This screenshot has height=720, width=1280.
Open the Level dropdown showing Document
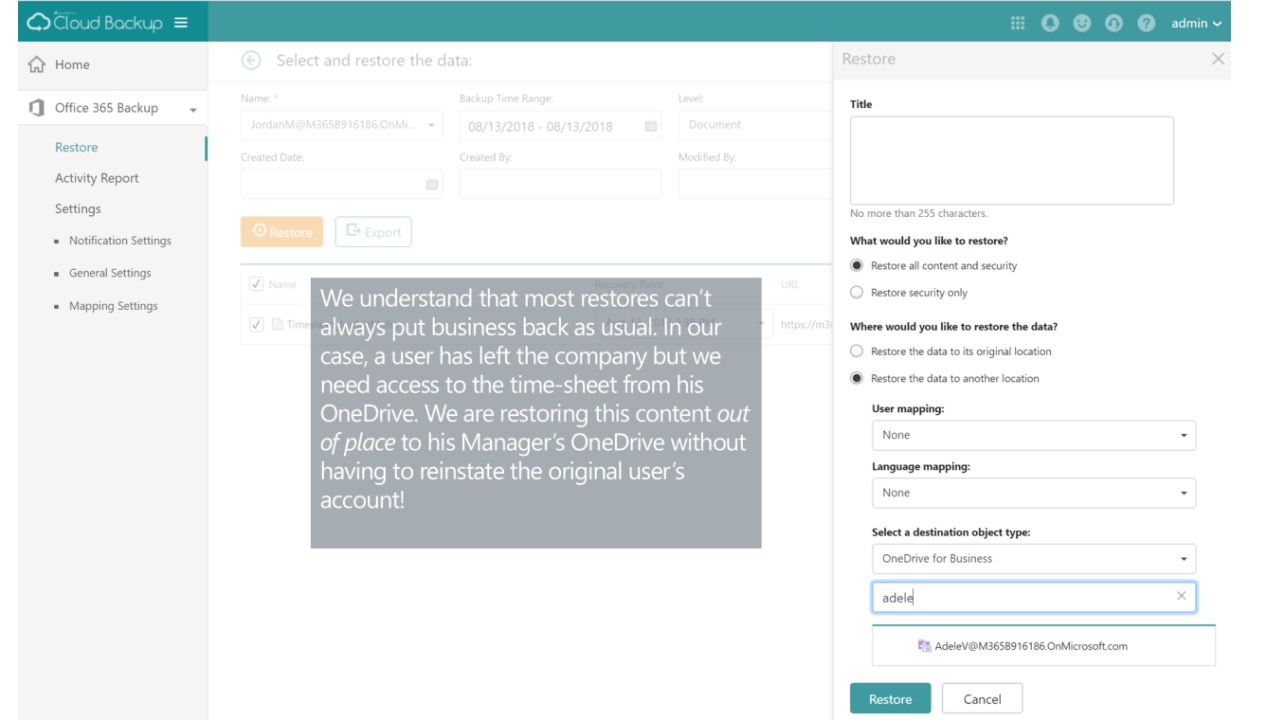coord(754,125)
